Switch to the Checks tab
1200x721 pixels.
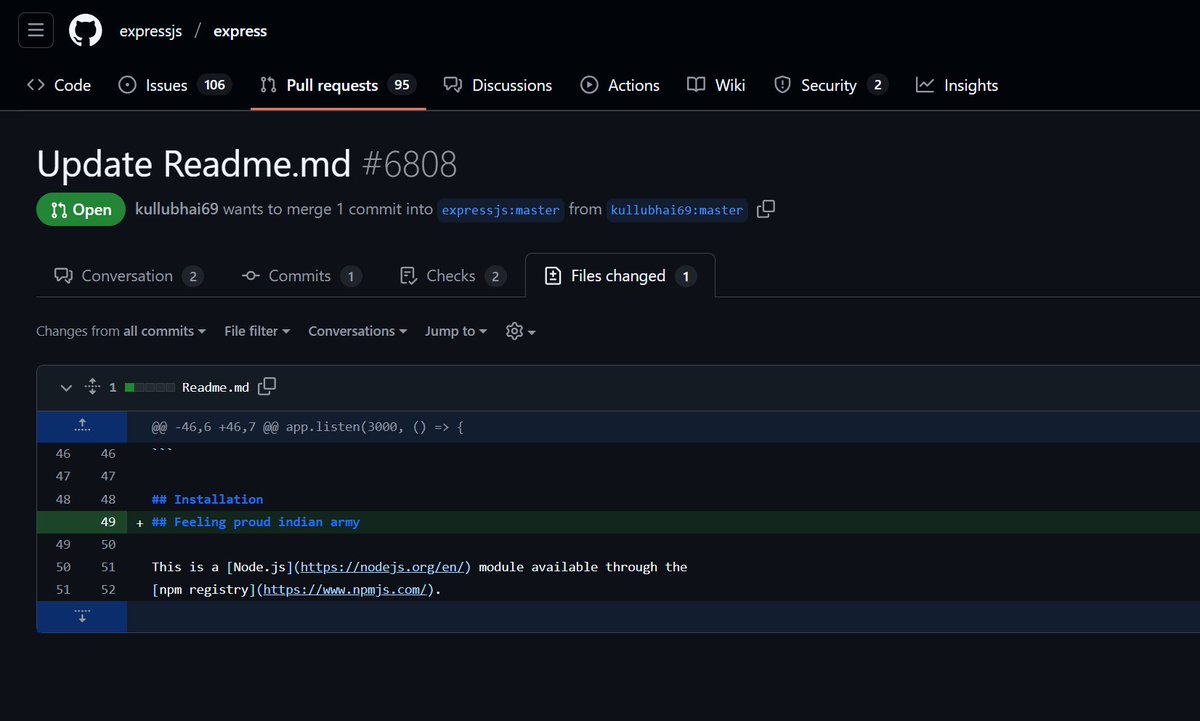(x=452, y=276)
